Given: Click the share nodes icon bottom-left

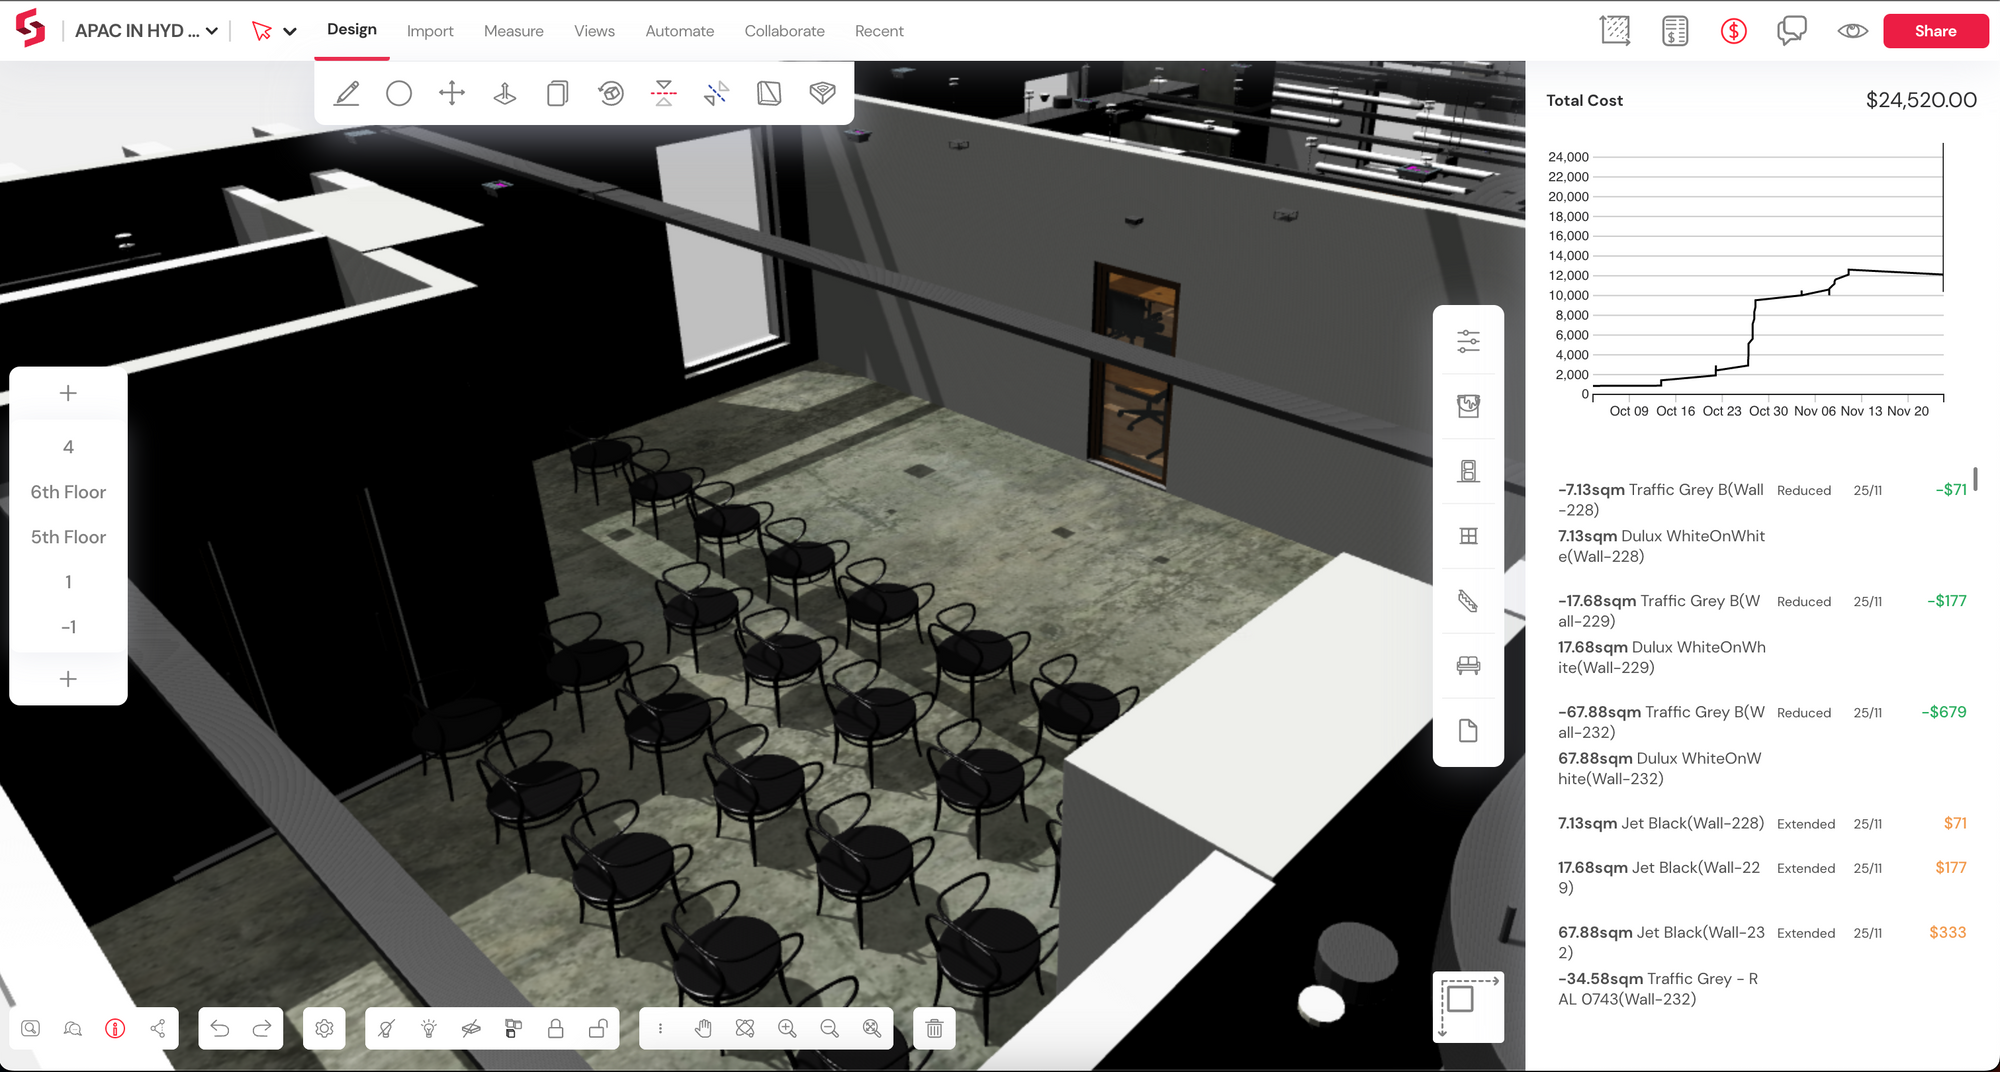Looking at the screenshot, I should [x=158, y=1028].
